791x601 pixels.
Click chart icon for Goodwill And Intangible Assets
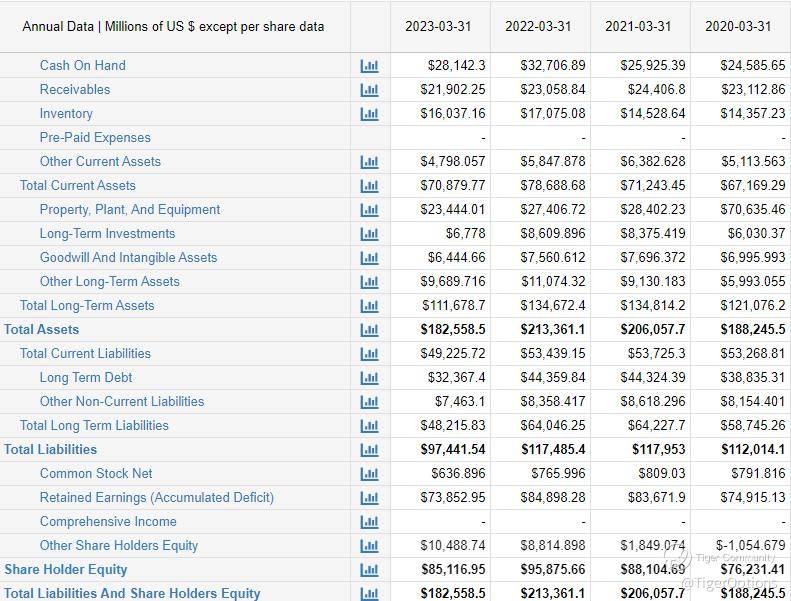369,258
